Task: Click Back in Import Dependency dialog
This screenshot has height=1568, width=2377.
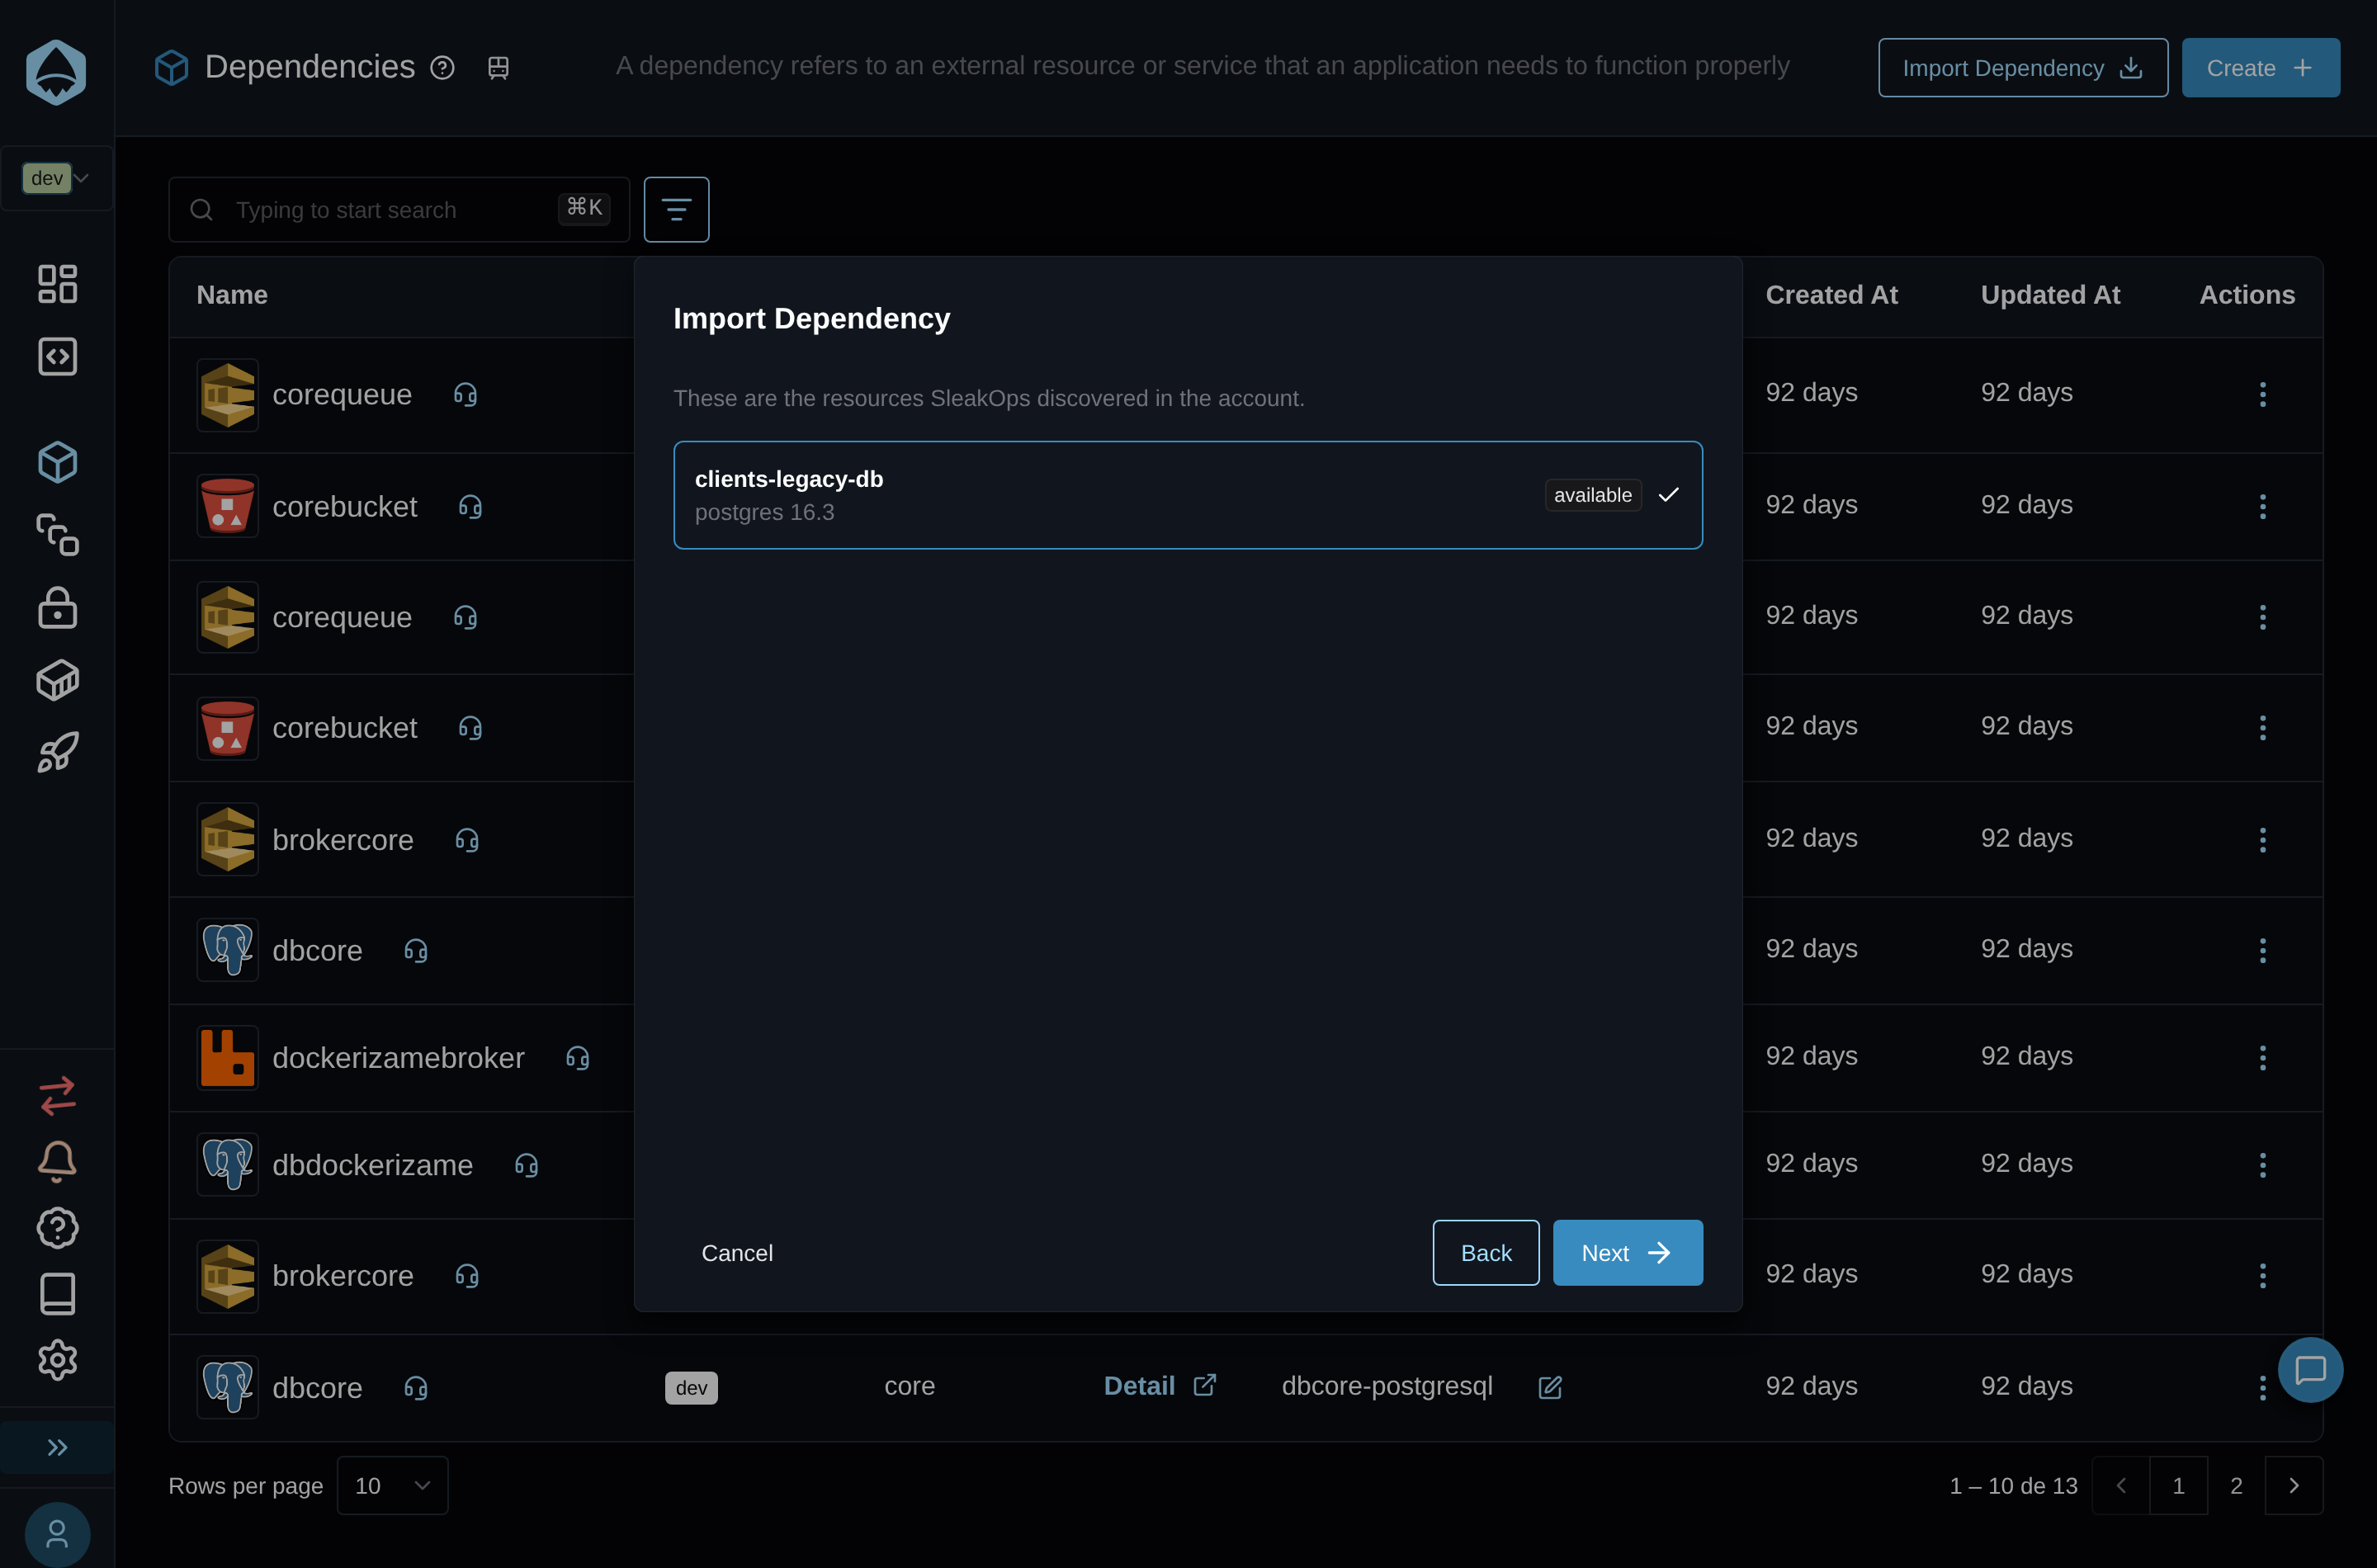Action: point(1486,1253)
